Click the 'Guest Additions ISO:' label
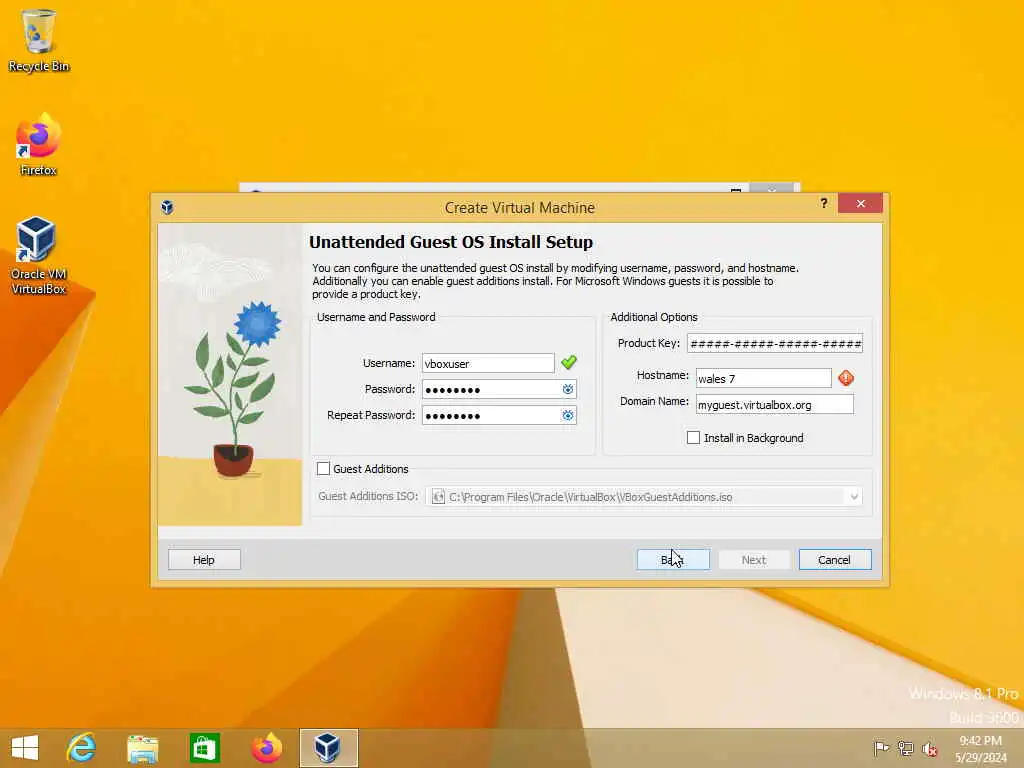1024x768 pixels. tap(368, 496)
